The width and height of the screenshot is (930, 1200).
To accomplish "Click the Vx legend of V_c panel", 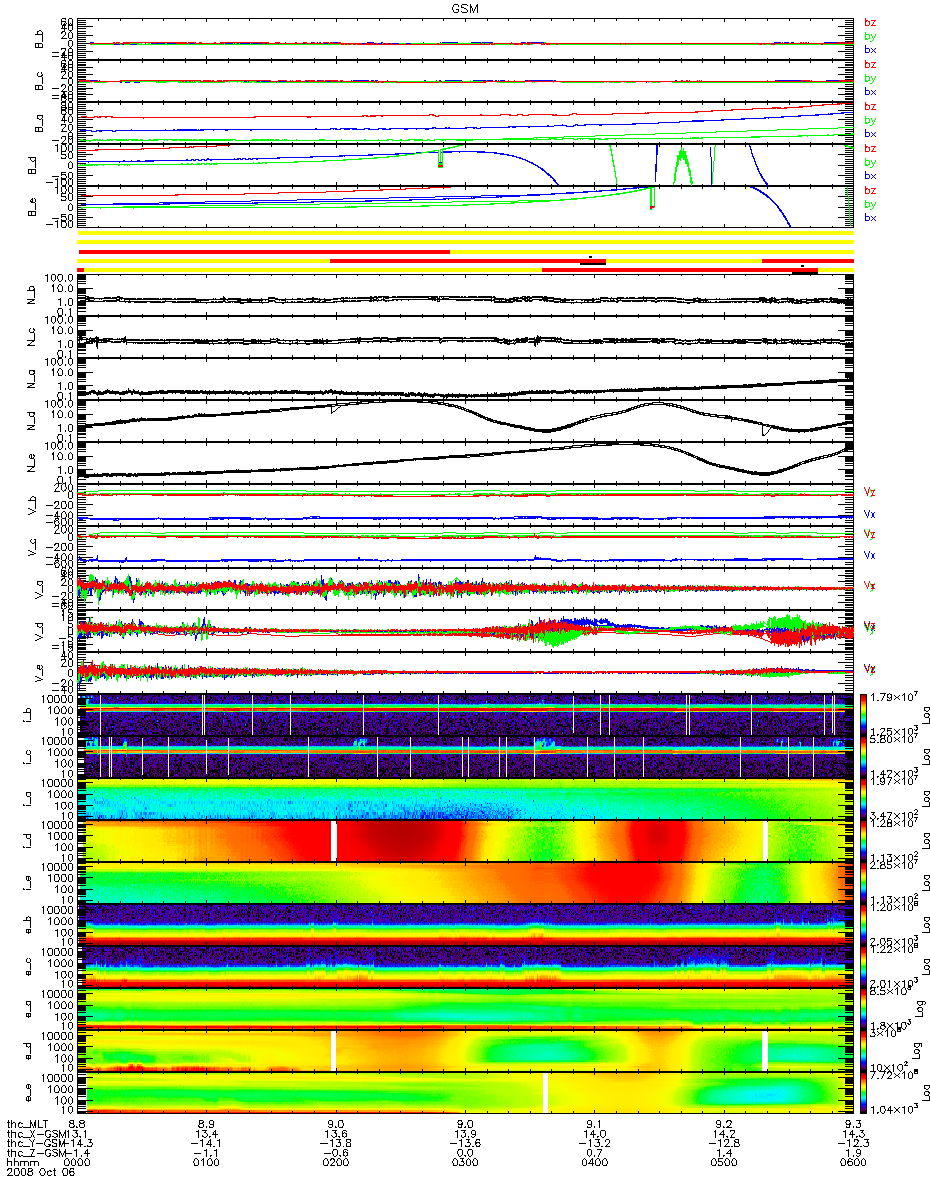I will coord(869,555).
